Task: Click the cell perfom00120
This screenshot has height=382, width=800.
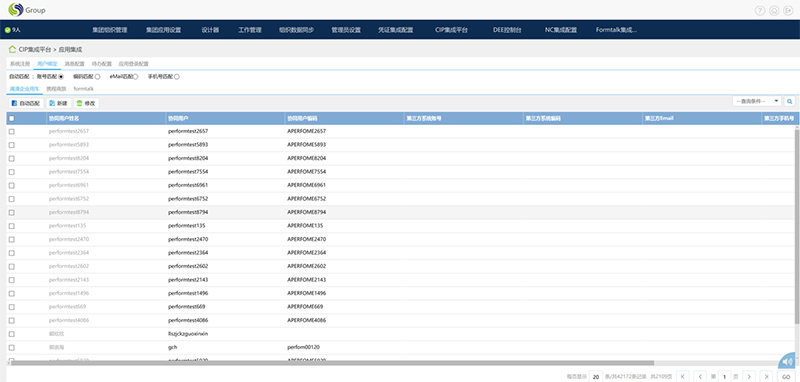Action: tap(303, 347)
